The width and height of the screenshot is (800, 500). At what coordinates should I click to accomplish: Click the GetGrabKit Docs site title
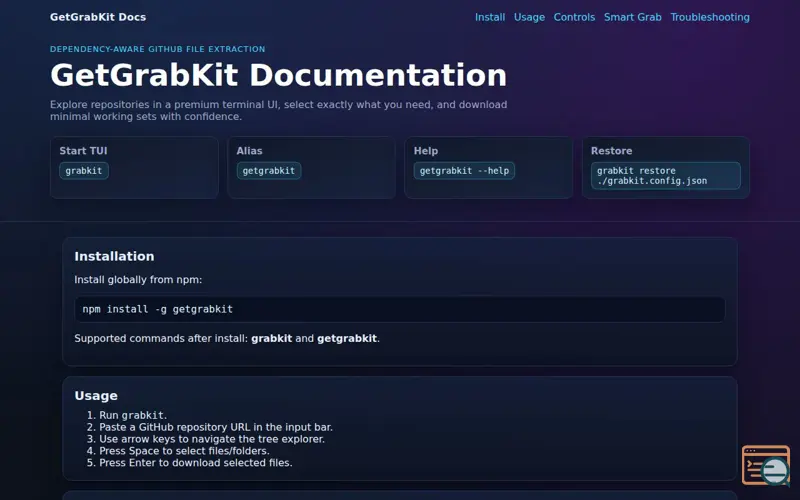coord(98,17)
